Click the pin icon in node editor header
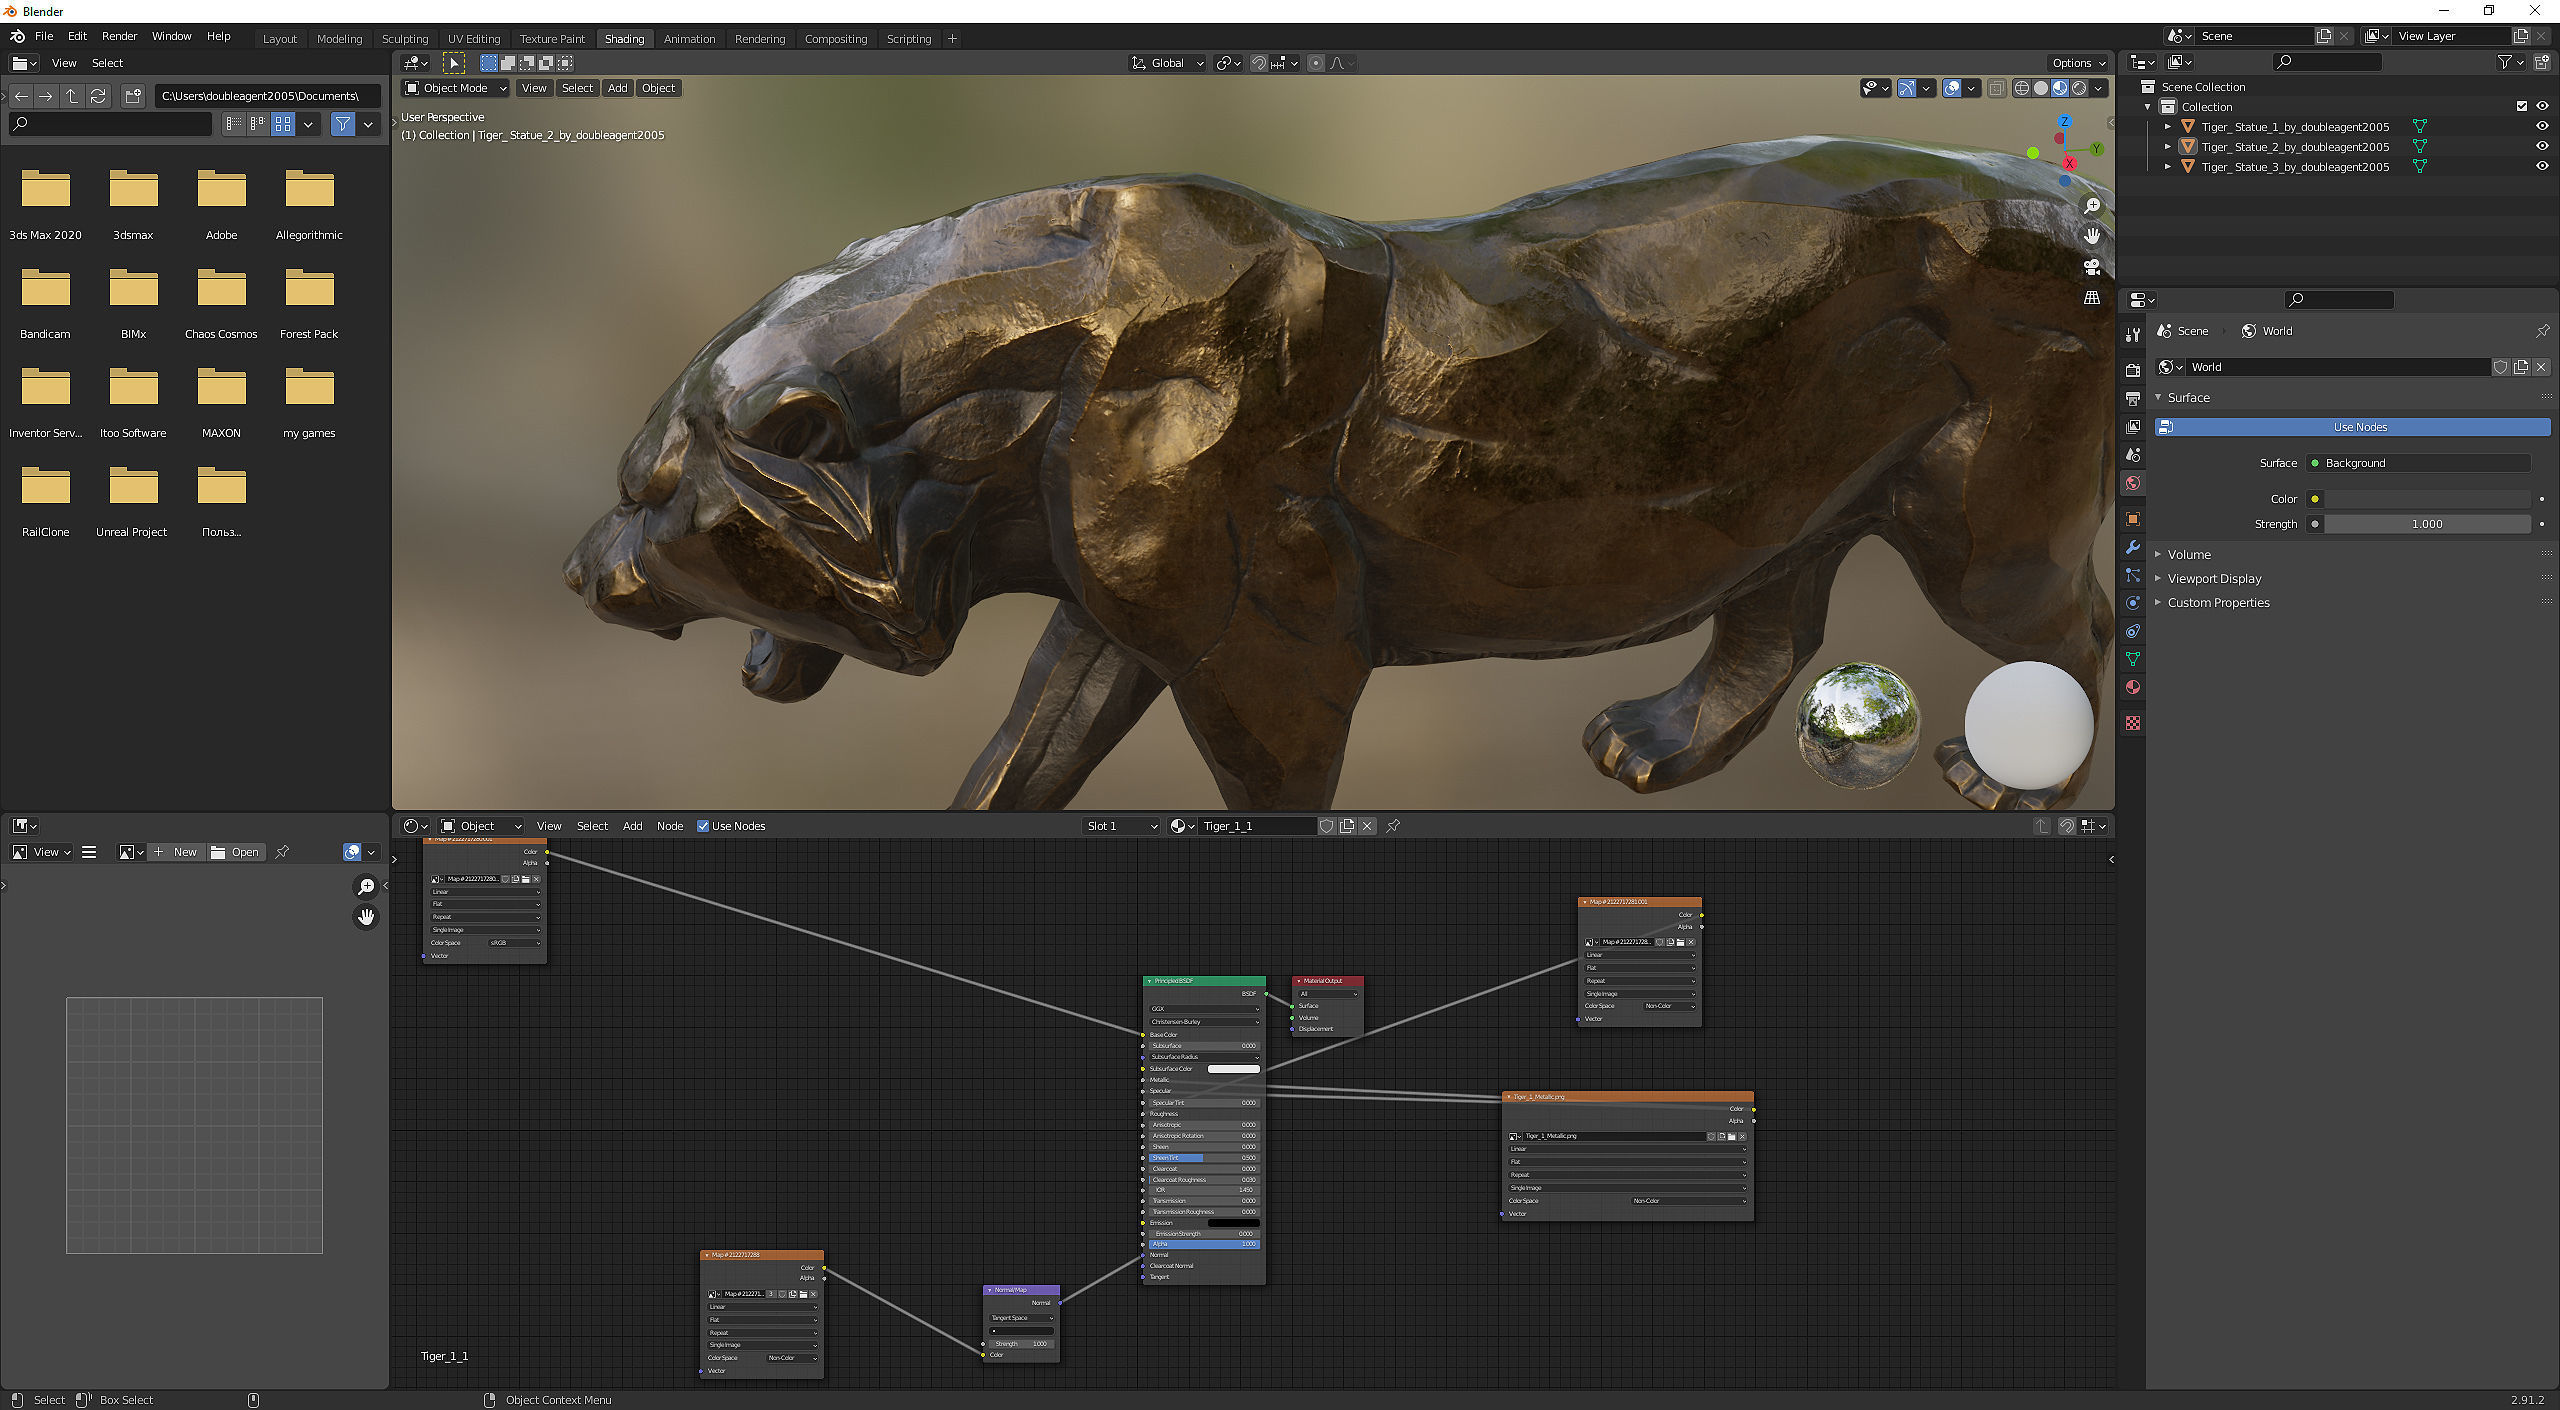The width and height of the screenshot is (2560, 1410). tap(1393, 826)
